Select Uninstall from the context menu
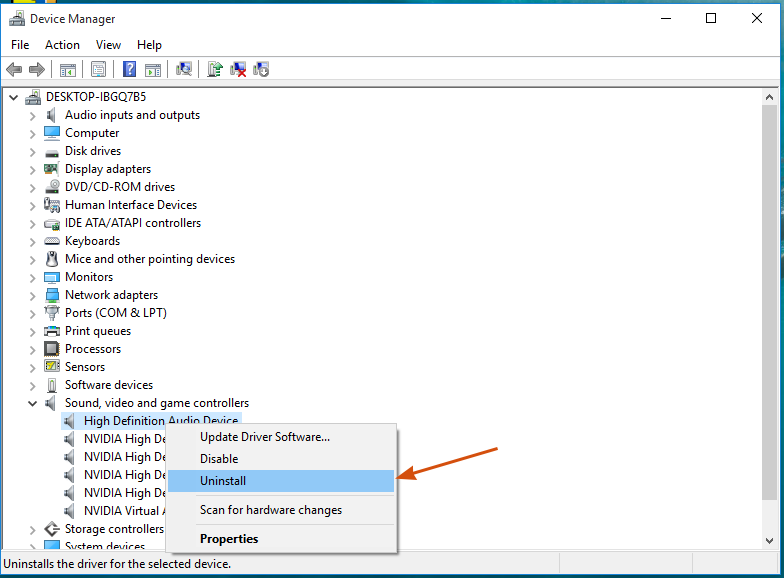The width and height of the screenshot is (784, 578). click(281, 481)
